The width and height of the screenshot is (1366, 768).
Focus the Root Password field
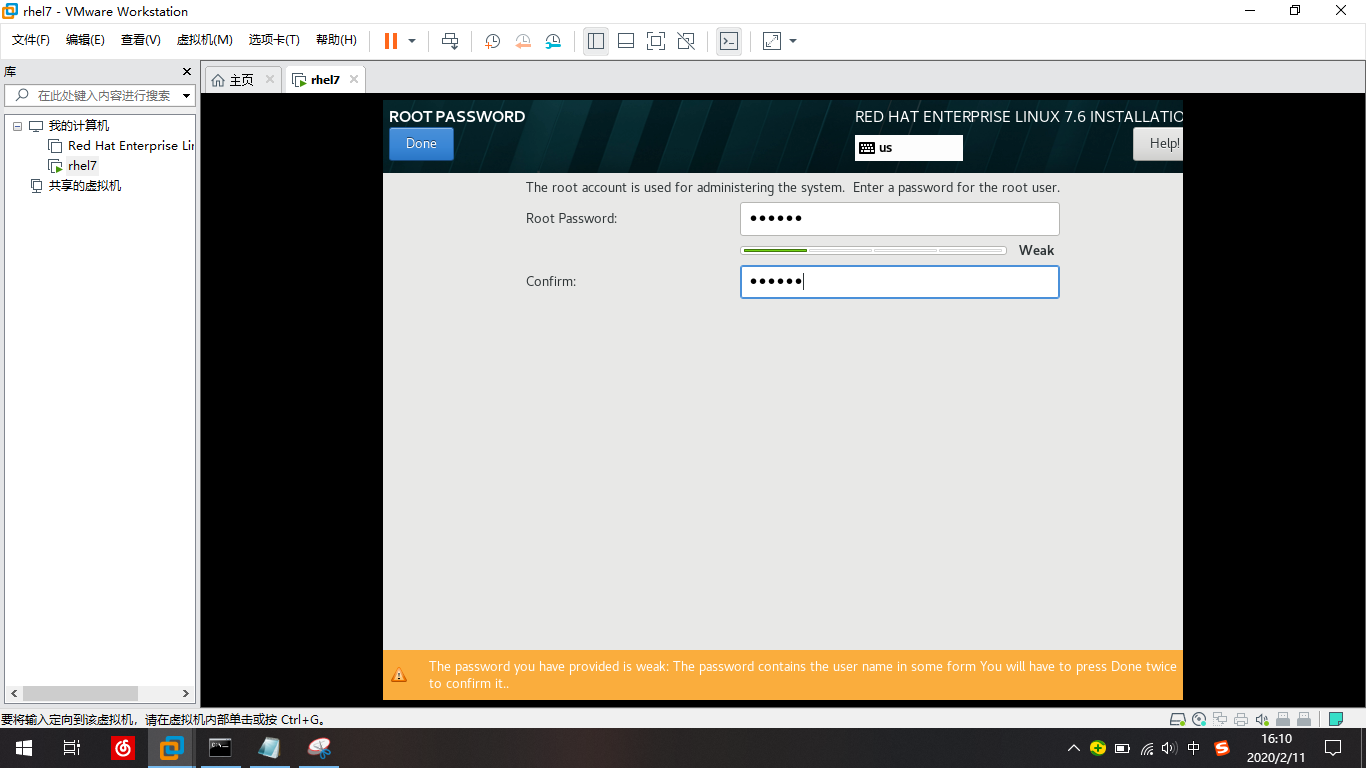click(899, 219)
